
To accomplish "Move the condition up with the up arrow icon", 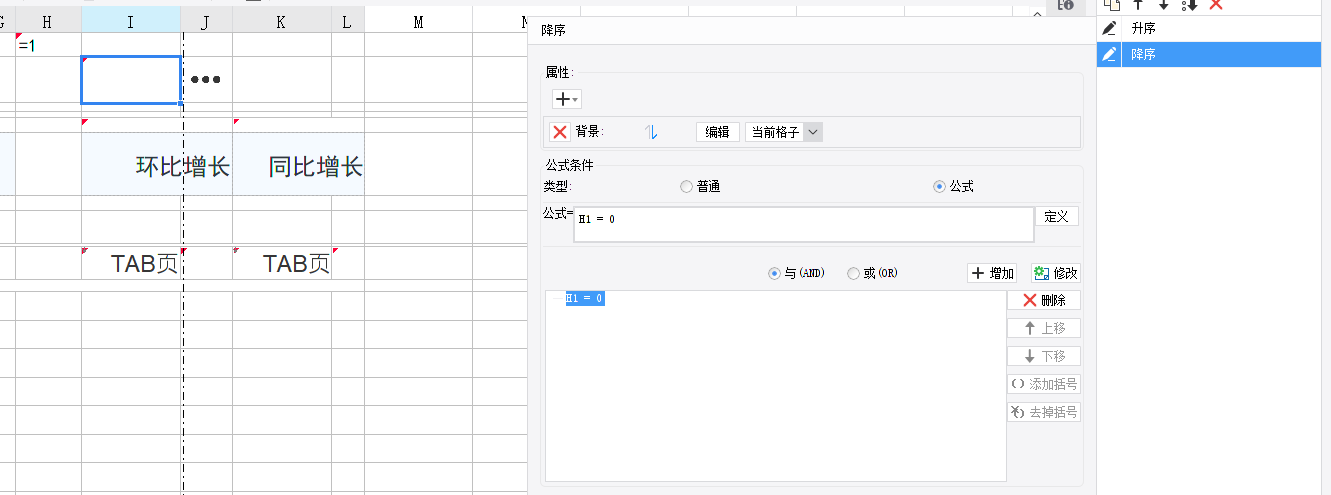I will tap(1137, 5).
